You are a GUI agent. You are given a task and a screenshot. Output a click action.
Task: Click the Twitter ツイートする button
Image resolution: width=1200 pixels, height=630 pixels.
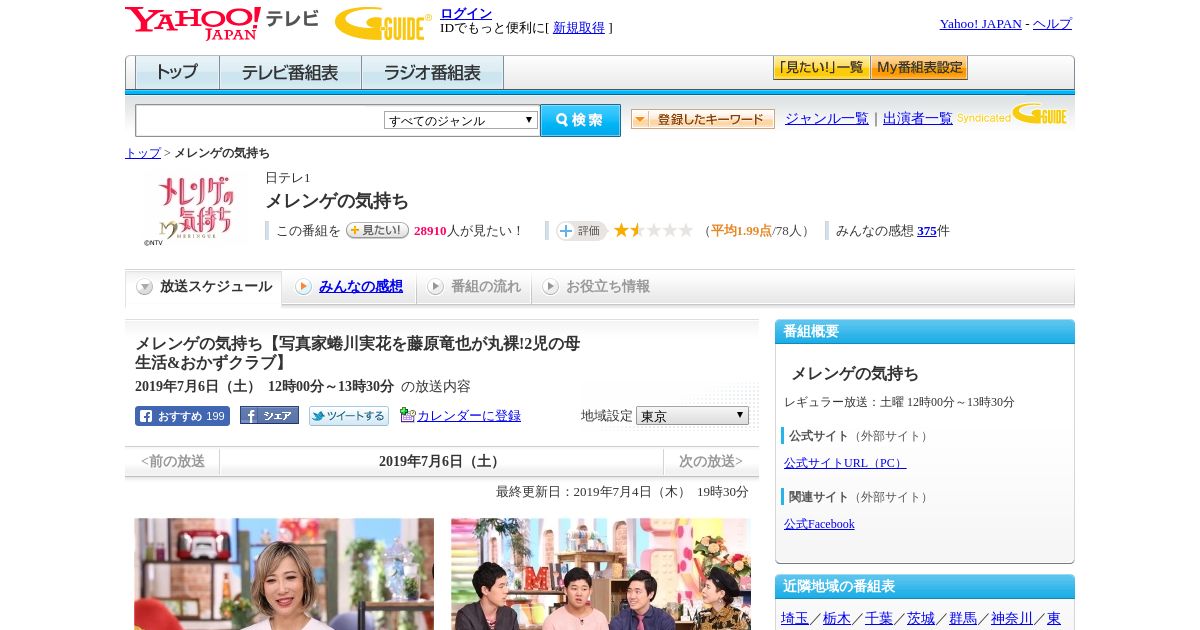(348, 416)
